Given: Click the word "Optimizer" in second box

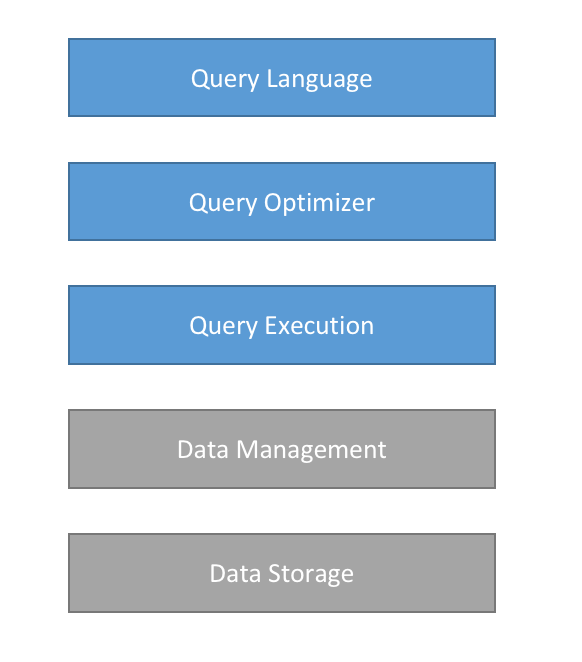Looking at the screenshot, I should (319, 203).
